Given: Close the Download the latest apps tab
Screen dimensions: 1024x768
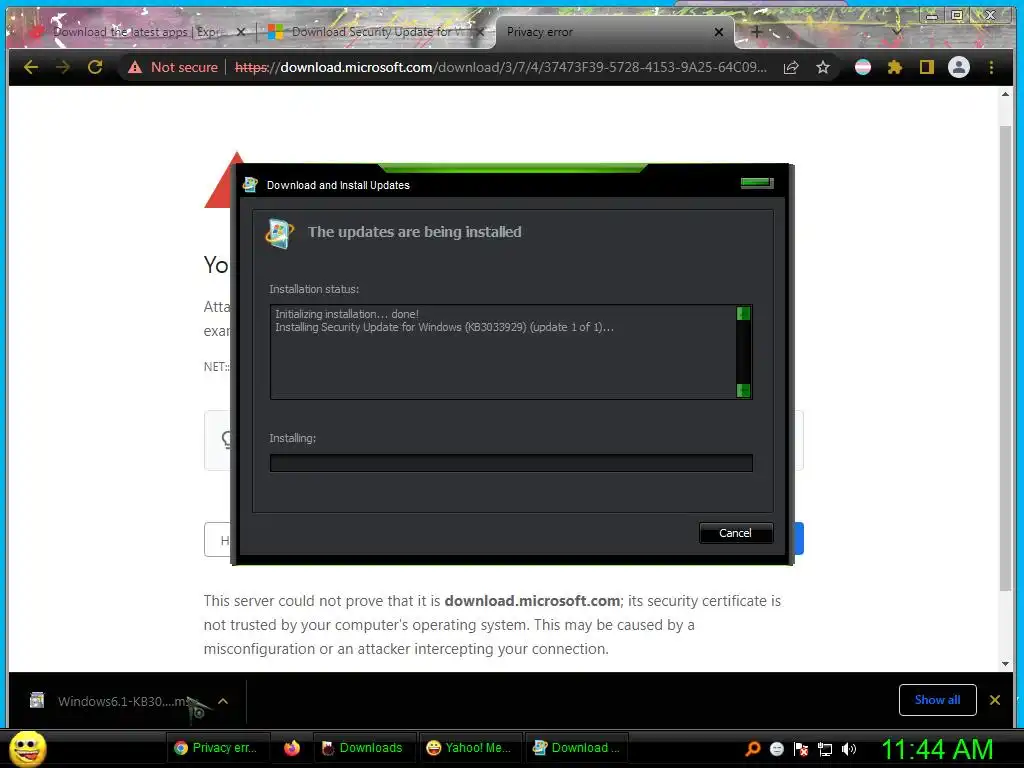Looking at the screenshot, I should pyautogui.click(x=241, y=32).
